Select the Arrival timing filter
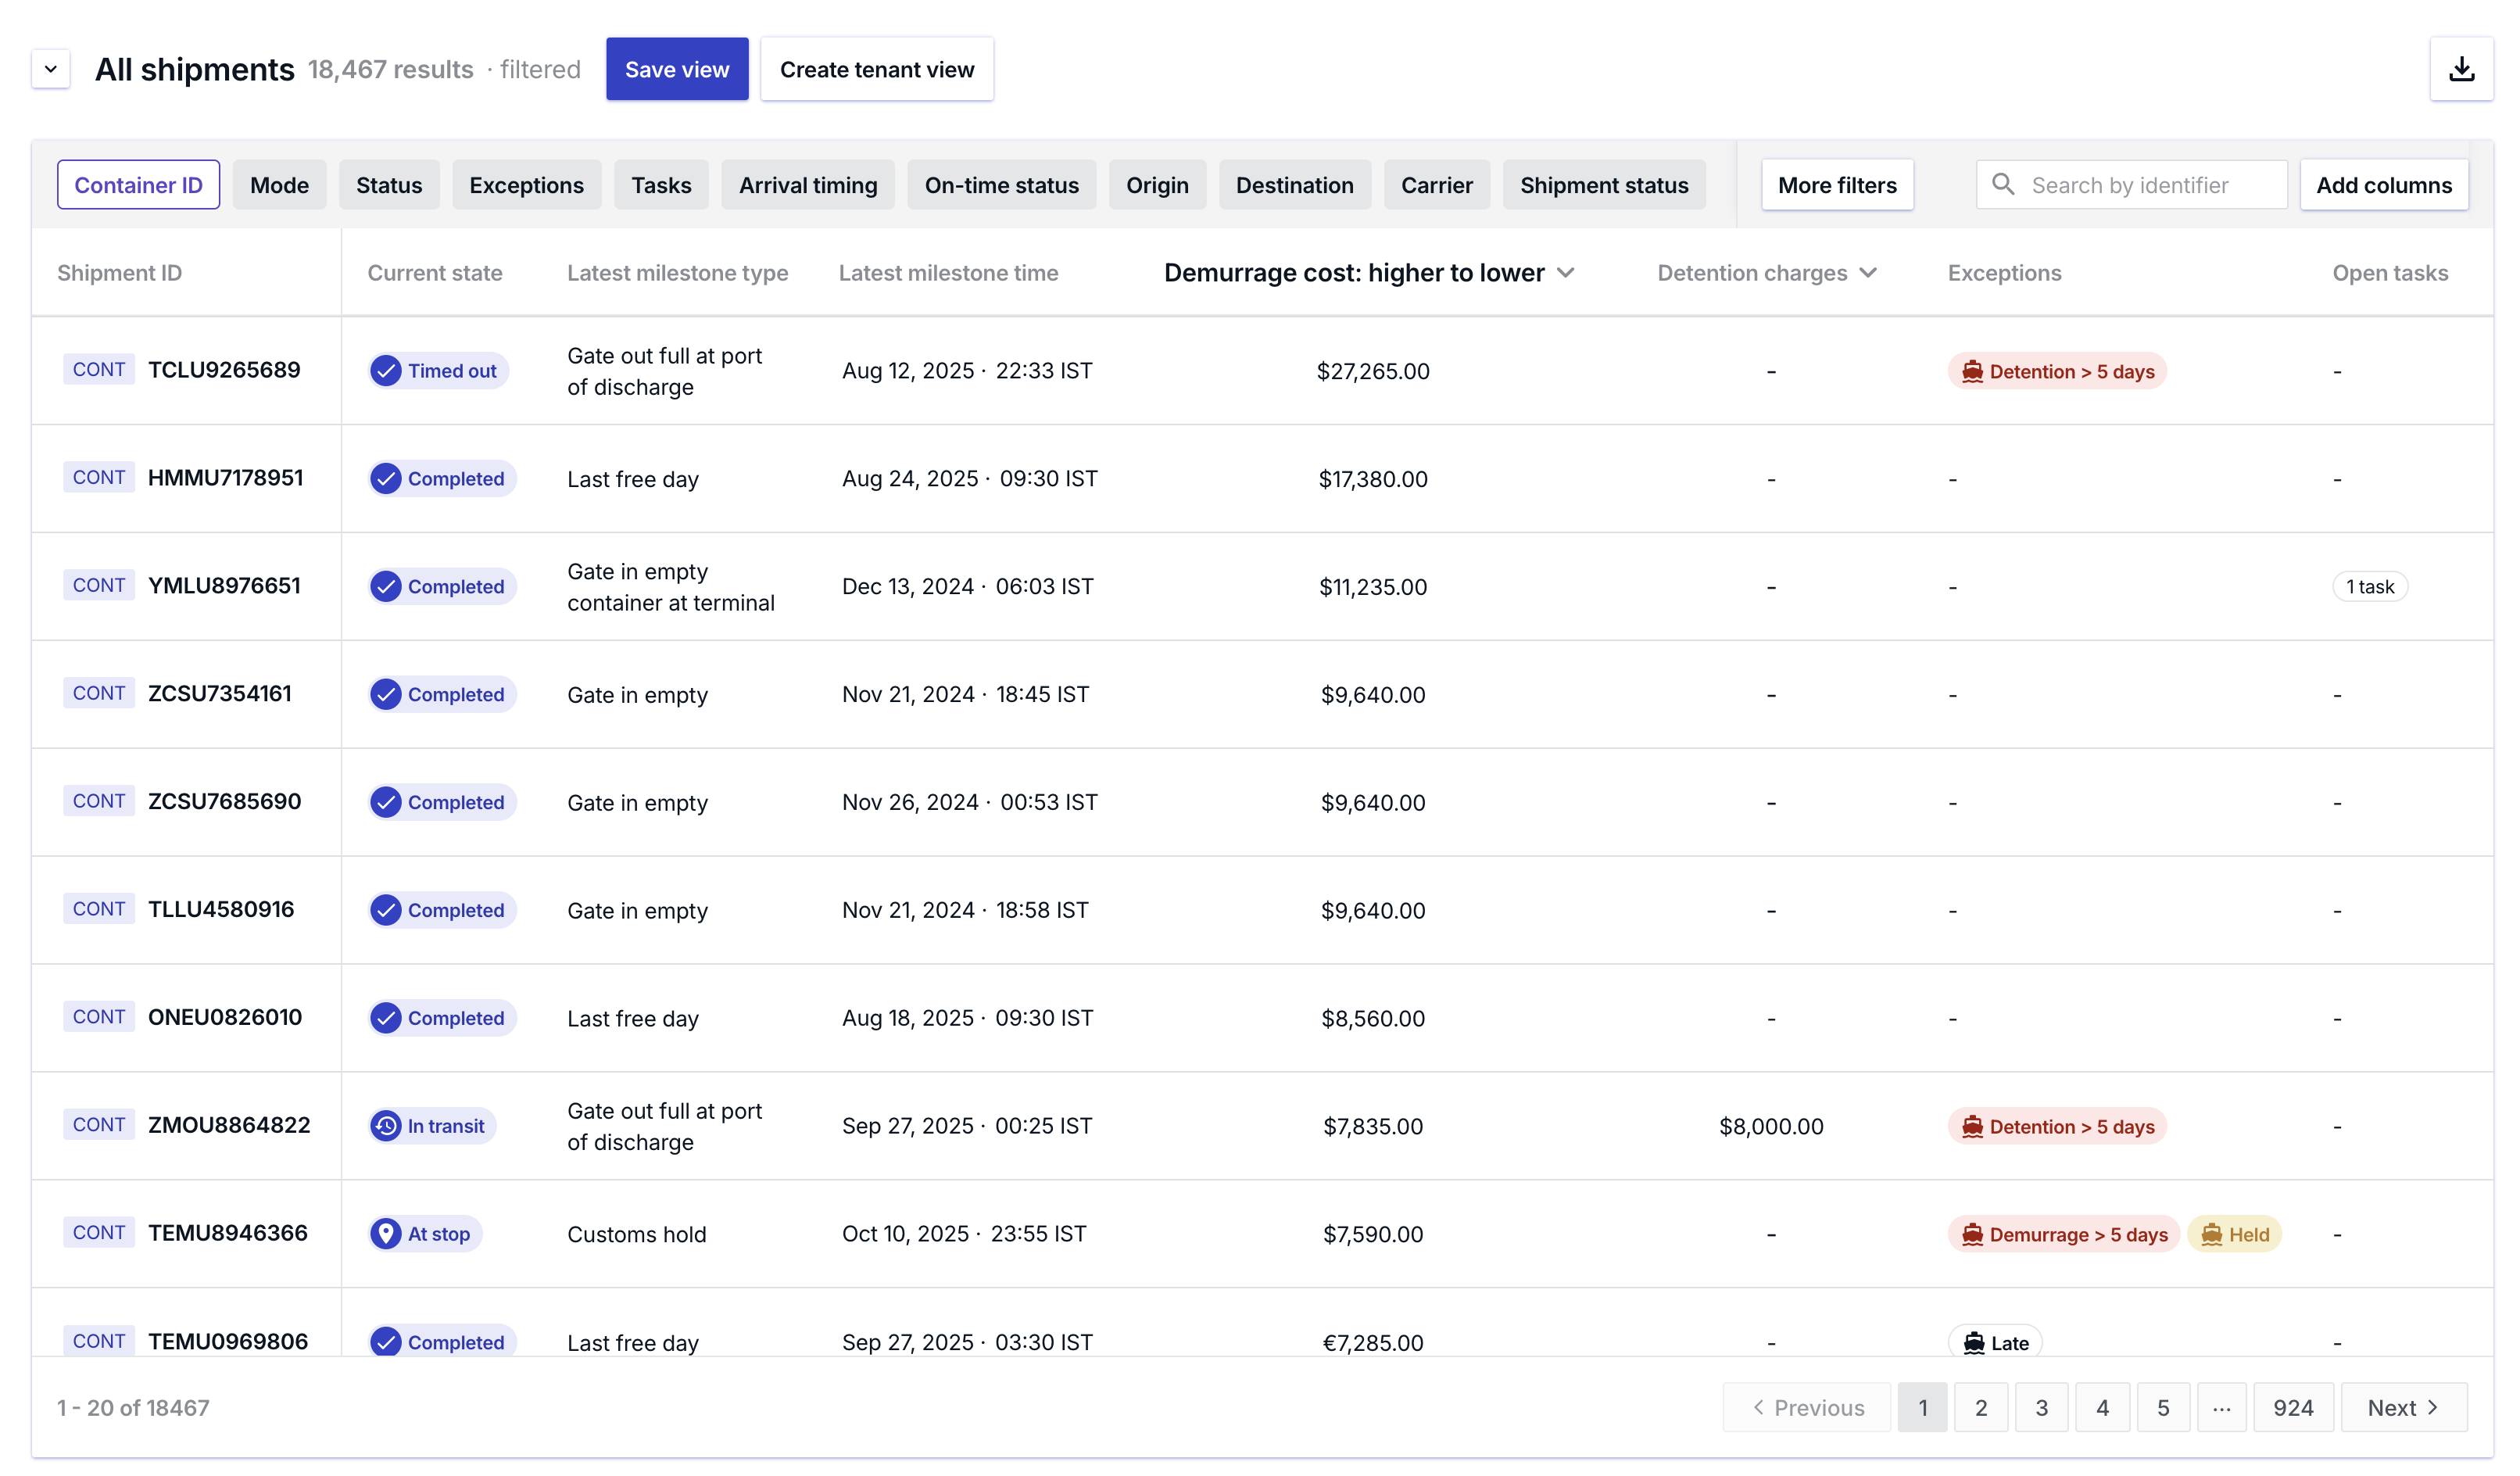Viewport: 2520px width, 1476px height. 807,185
